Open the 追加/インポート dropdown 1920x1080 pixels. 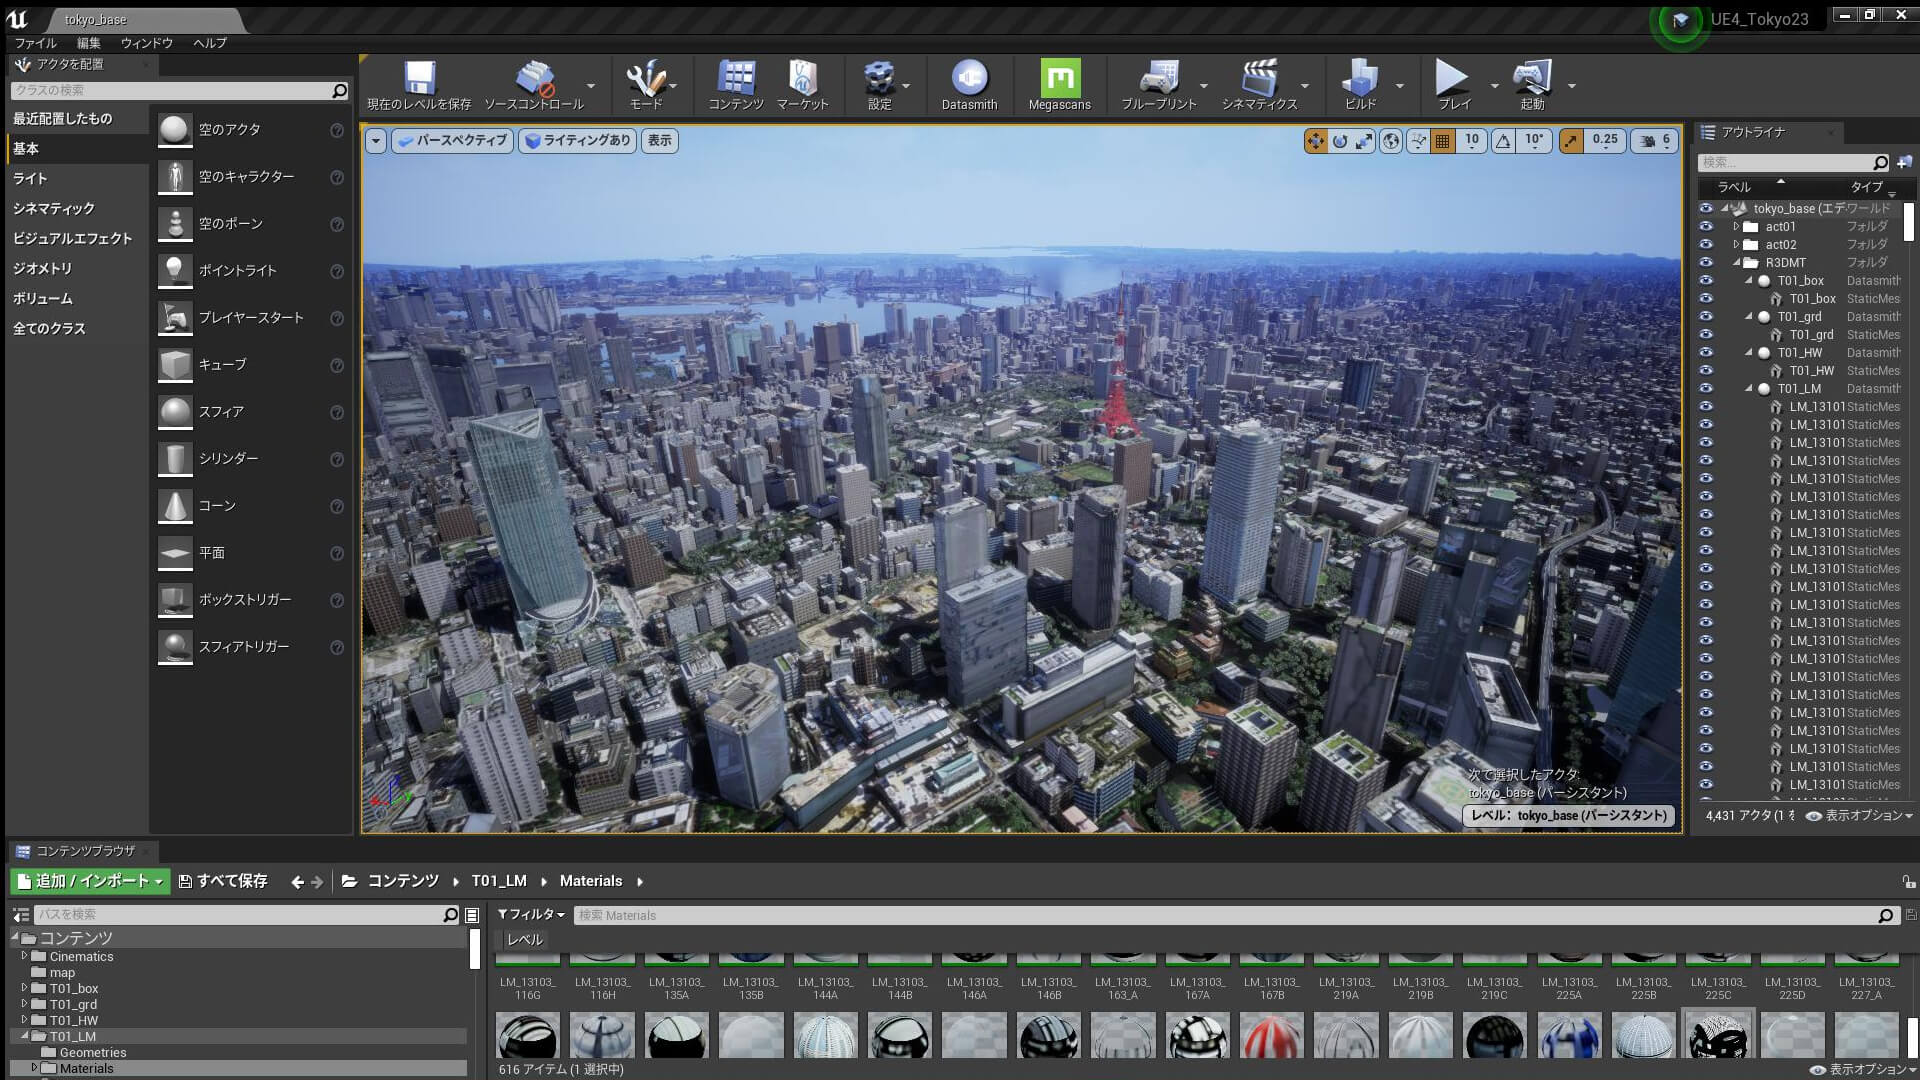point(90,881)
